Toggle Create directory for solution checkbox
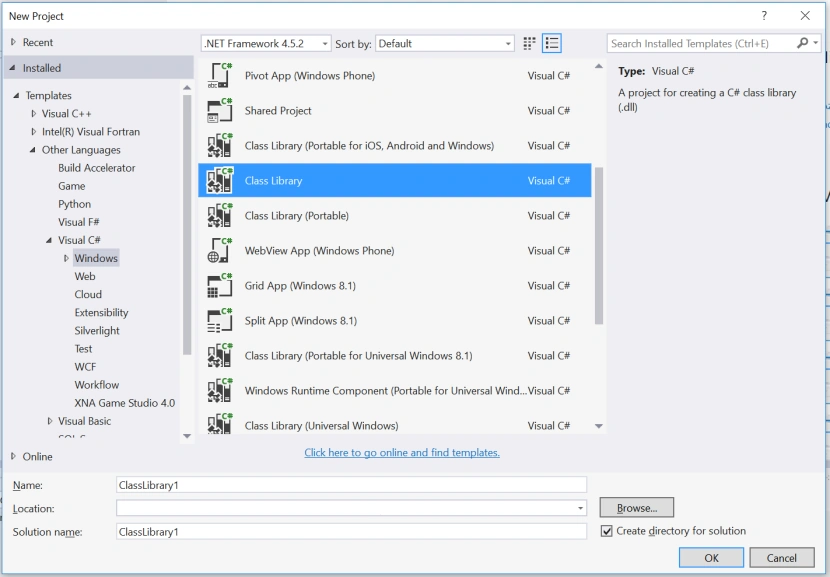Screen dimensions: 830x577 point(607,531)
